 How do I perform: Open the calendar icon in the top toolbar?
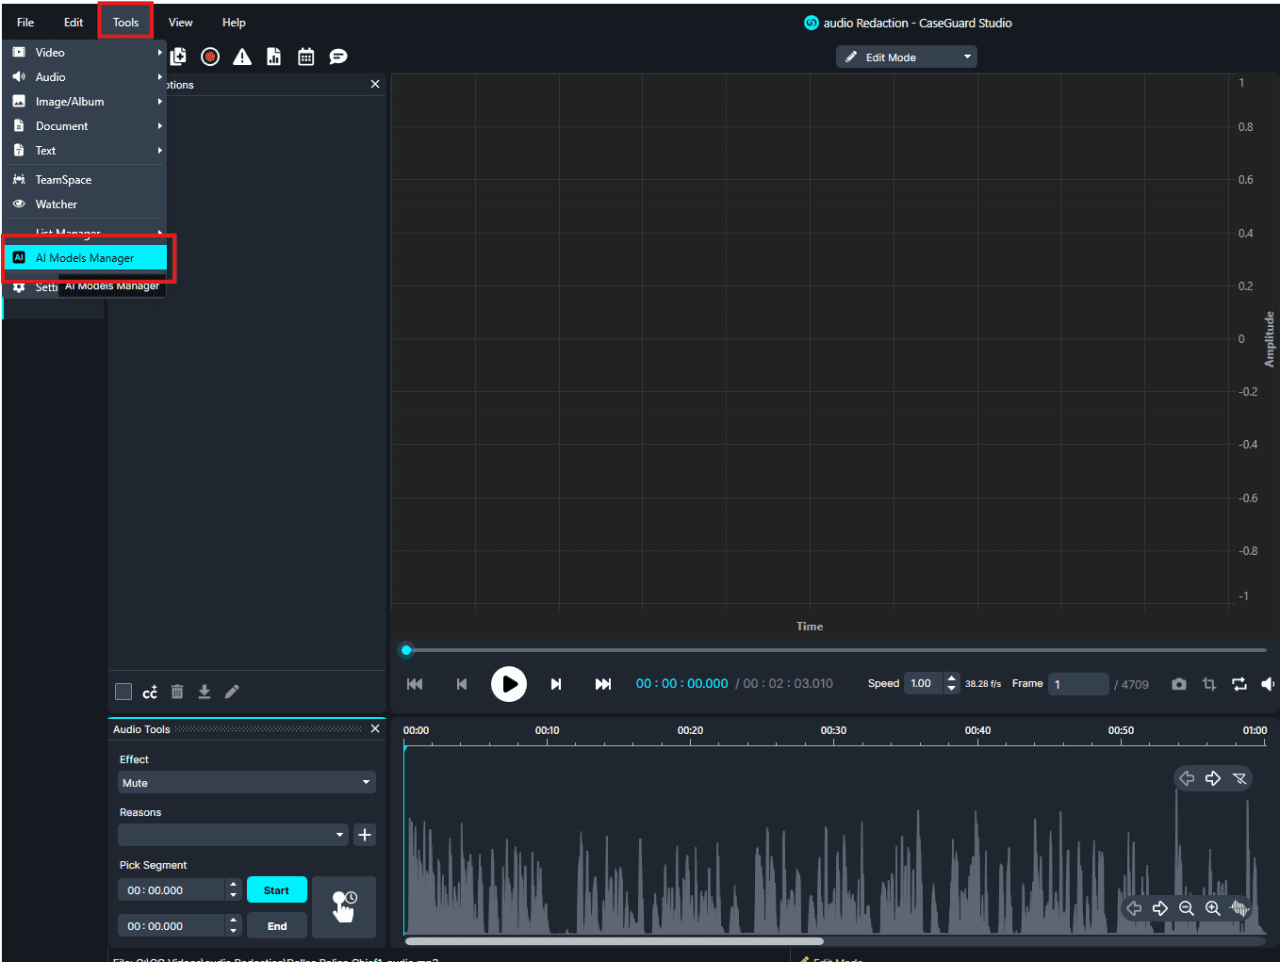pyautogui.click(x=306, y=57)
